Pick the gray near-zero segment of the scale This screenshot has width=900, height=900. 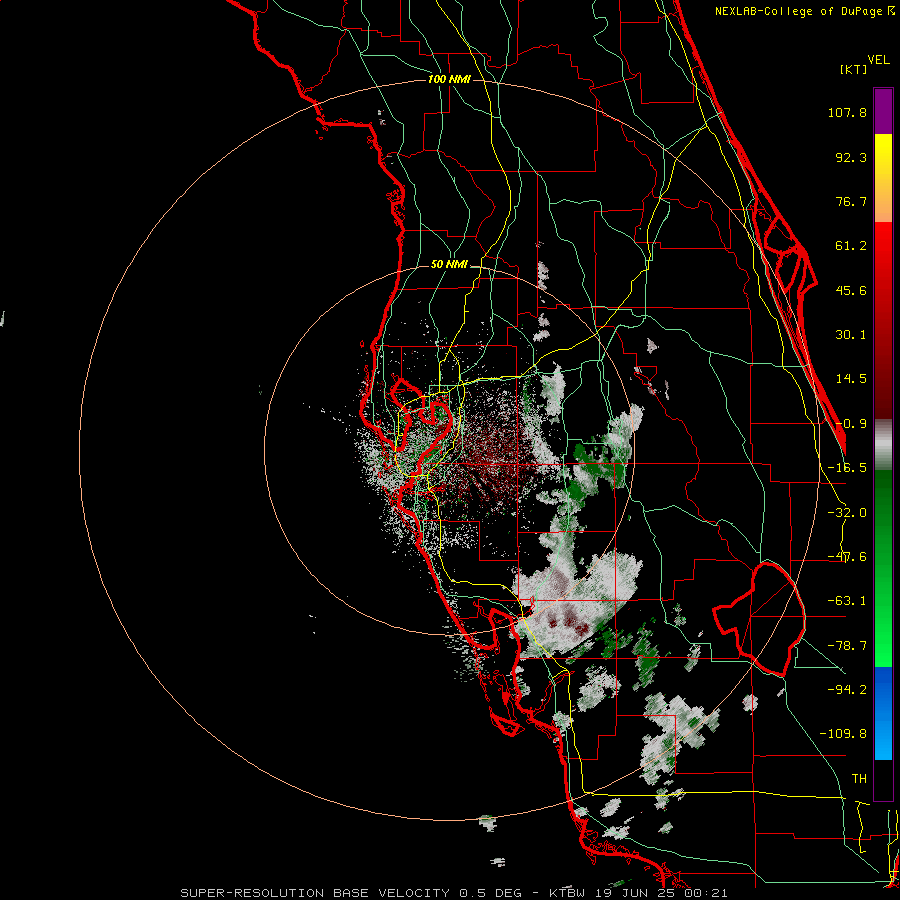coord(883,444)
